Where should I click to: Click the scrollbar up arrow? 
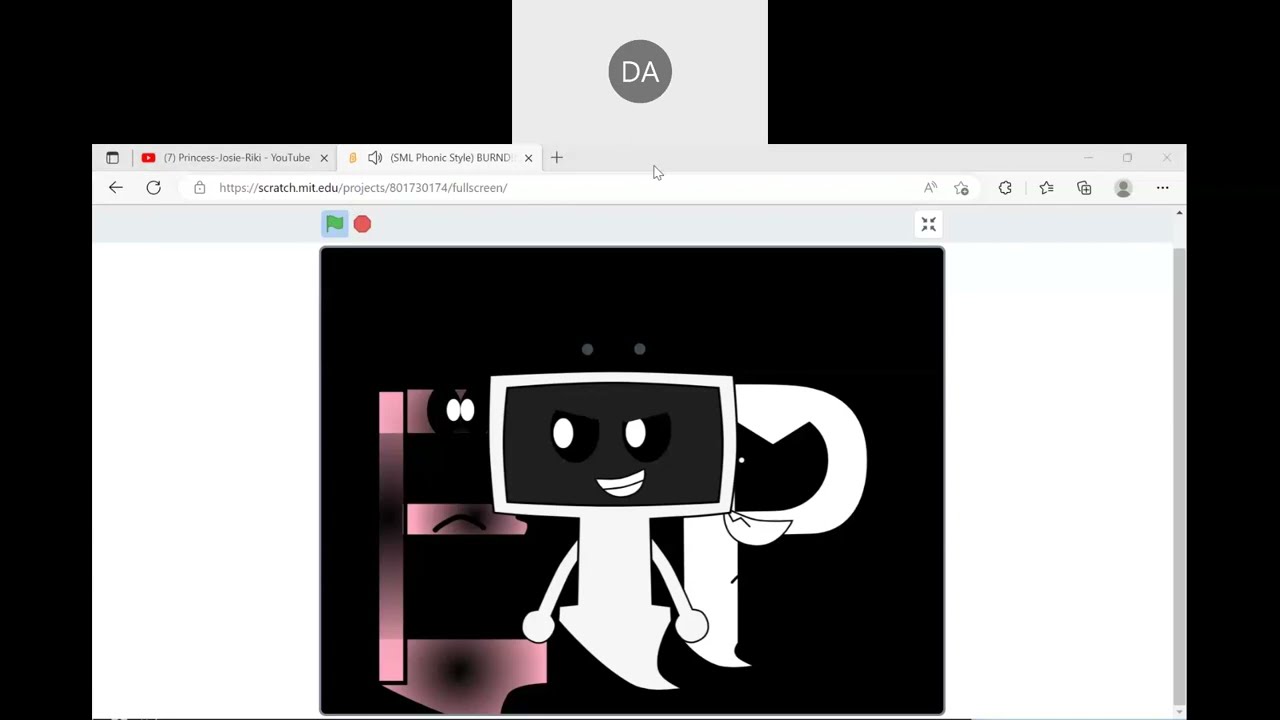click(1179, 213)
